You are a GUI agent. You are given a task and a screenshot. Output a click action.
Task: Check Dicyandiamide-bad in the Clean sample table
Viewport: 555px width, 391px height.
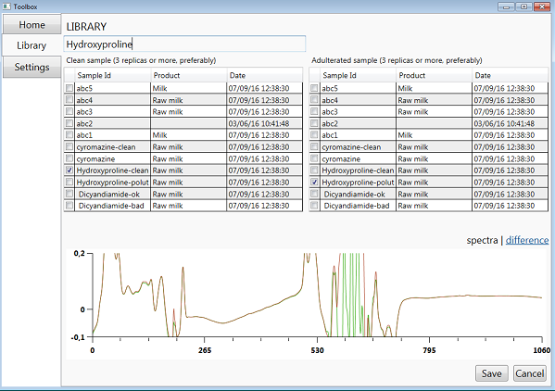pyautogui.click(x=69, y=205)
